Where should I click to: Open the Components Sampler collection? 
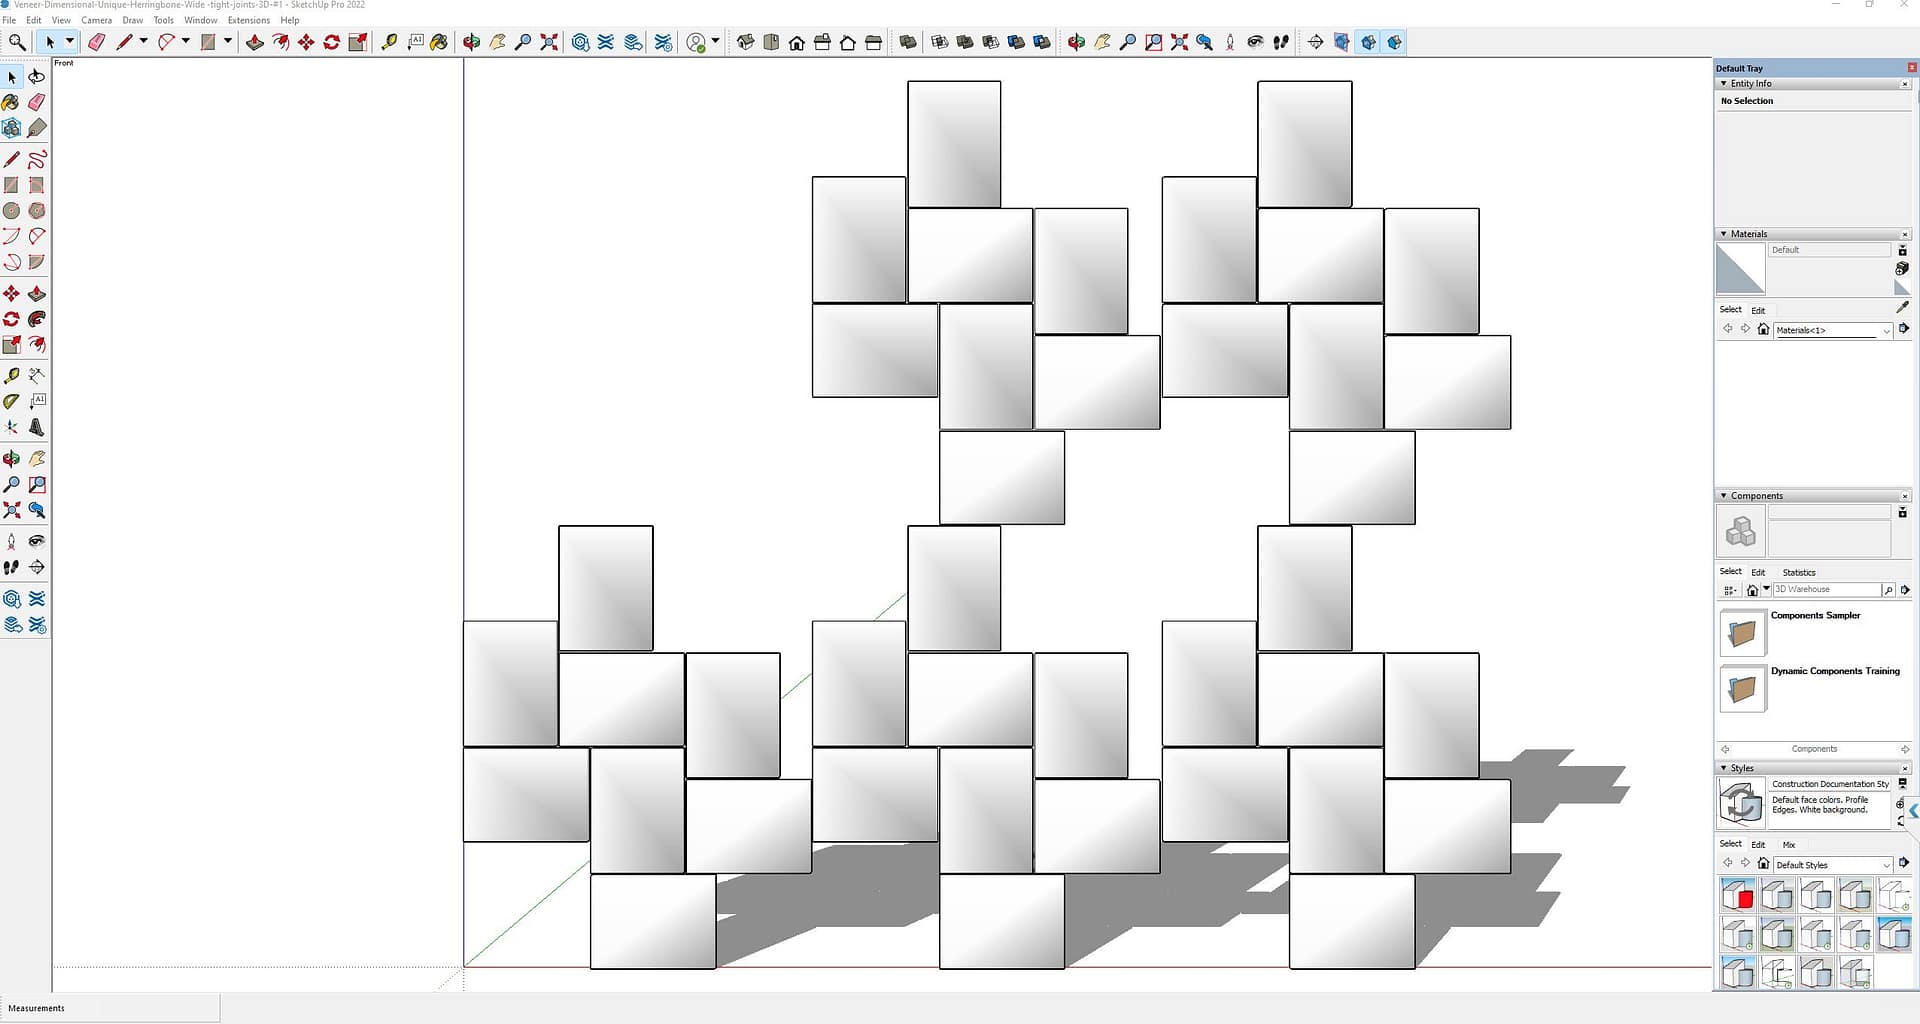(x=1742, y=632)
